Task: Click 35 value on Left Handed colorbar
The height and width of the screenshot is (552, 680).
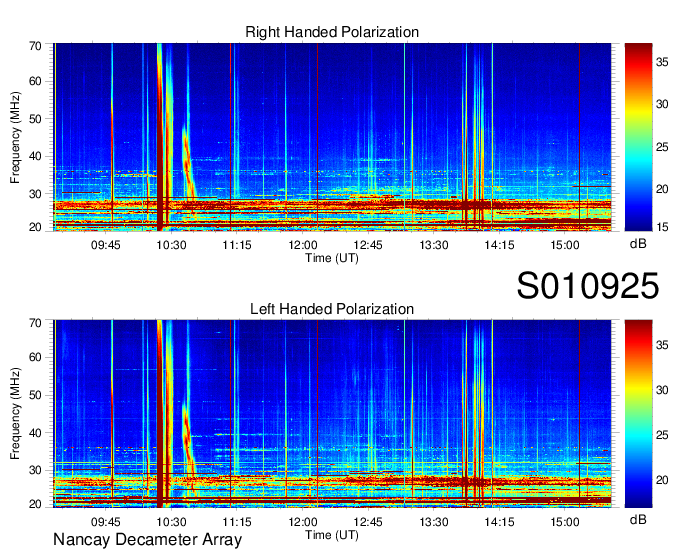Action: [662, 345]
